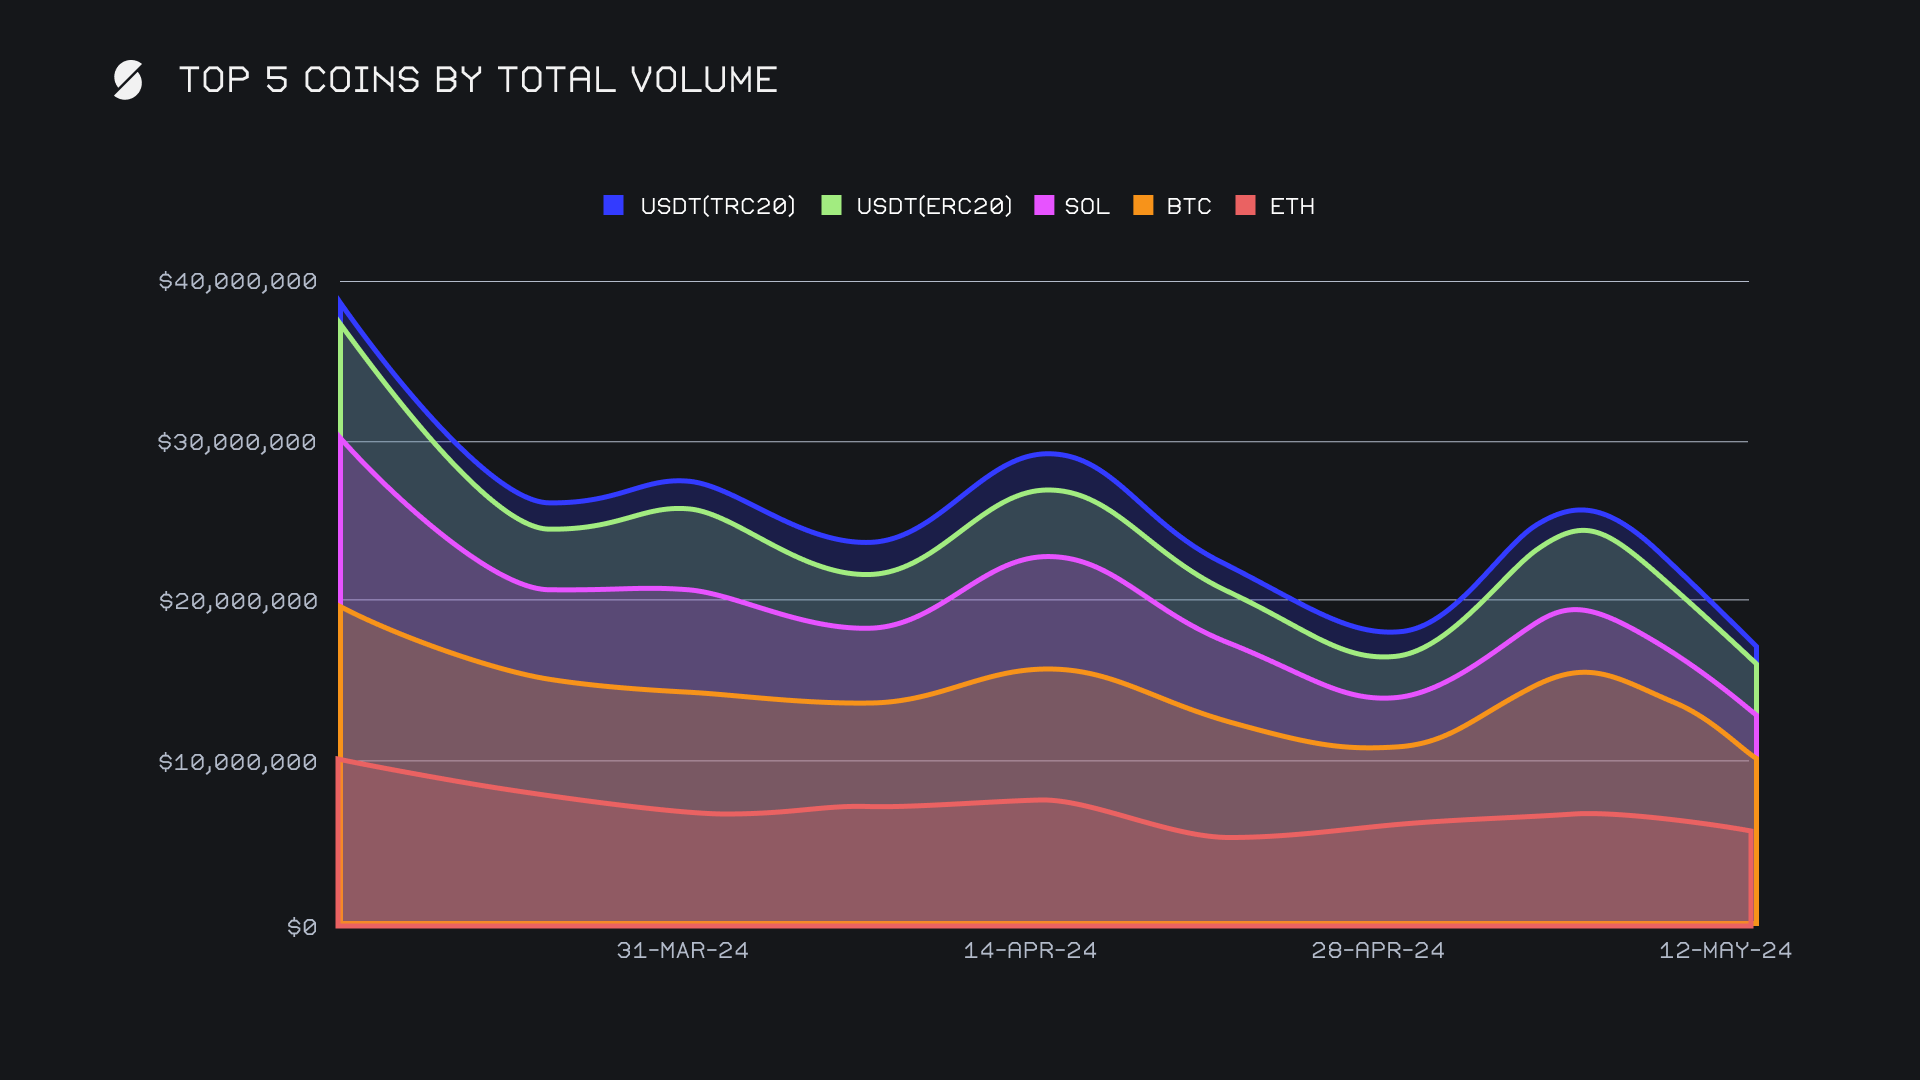
Task: Click the logo icon beside the title
Action: pyautogui.click(x=128, y=80)
